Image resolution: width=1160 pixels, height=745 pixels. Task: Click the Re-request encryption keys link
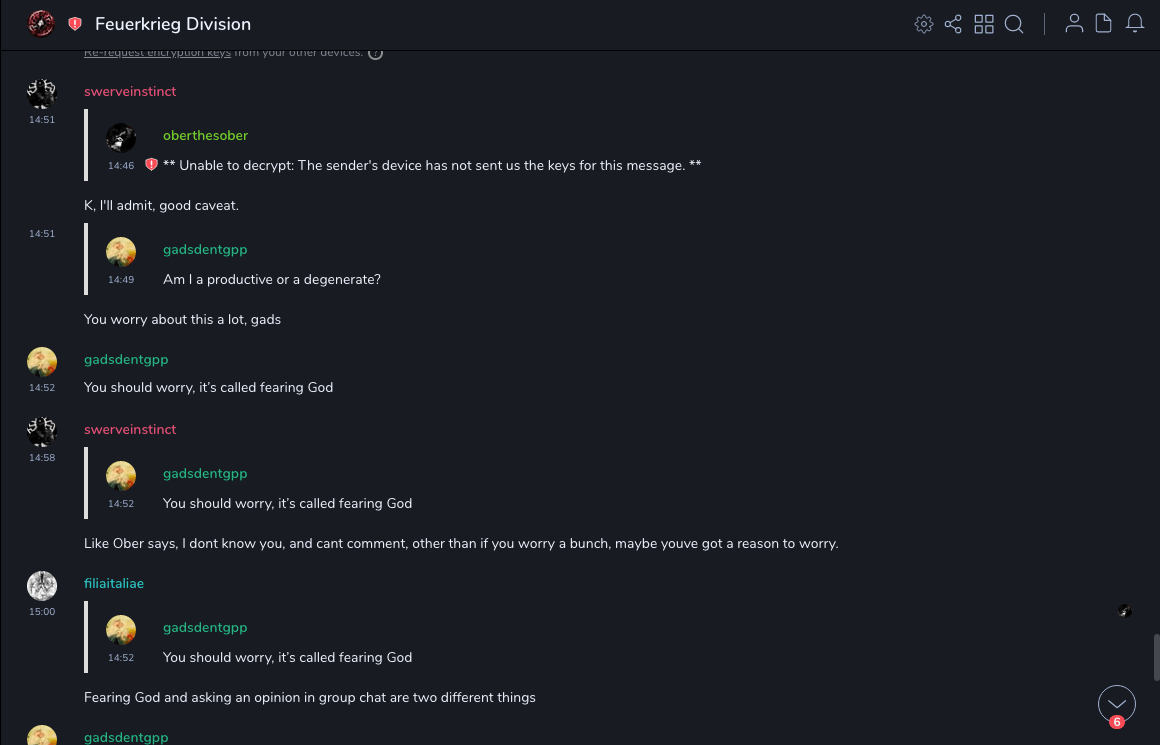pos(157,52)
